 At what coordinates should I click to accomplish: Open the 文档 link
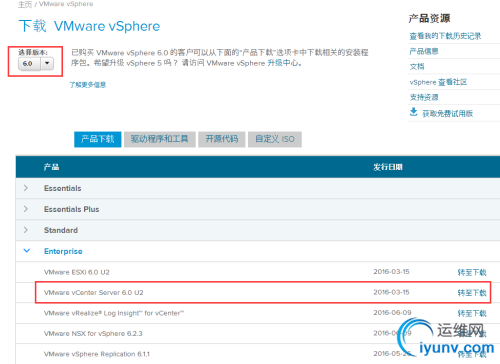tap(417, 67)
